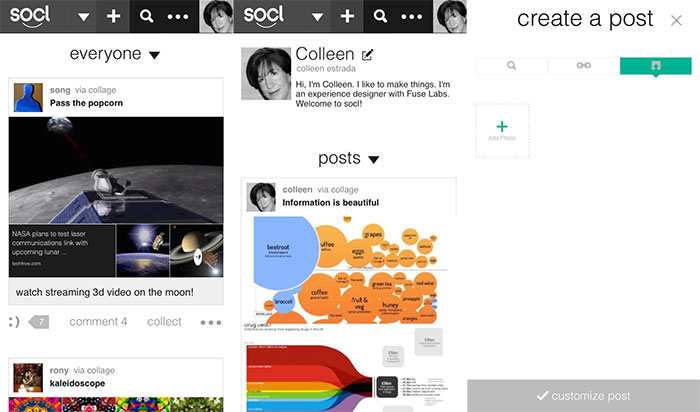Image resolution: width=700 pixels, height=412 pixels.
Task: Open the three-dots menu under popcorn post
Action: pyautogui.click(x=211, y=322)
